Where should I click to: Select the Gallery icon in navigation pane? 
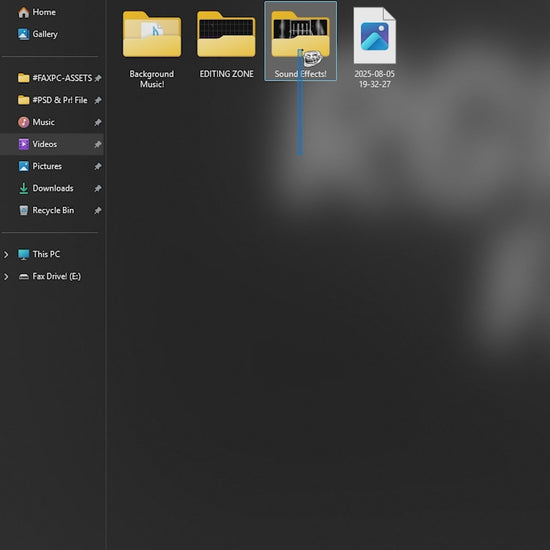(x=24, y=34)
